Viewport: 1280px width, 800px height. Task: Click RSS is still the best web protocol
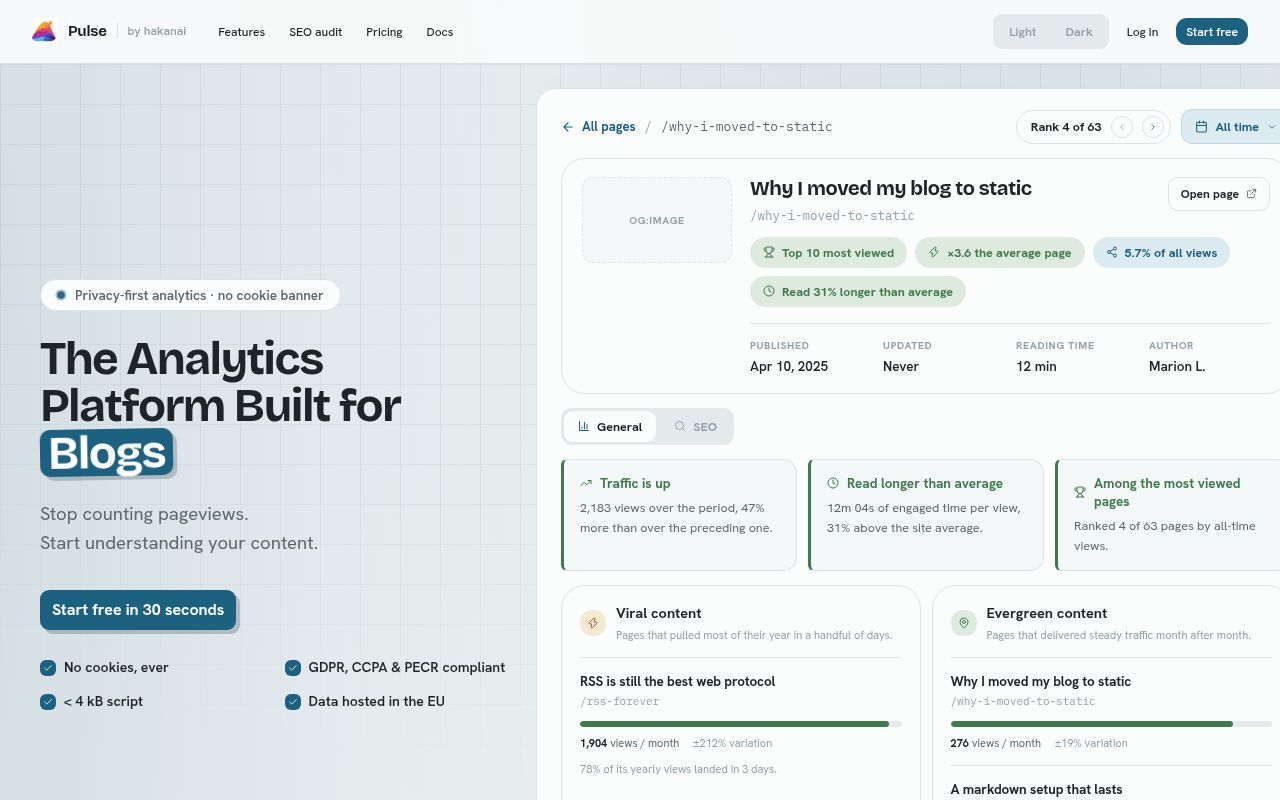677,681
